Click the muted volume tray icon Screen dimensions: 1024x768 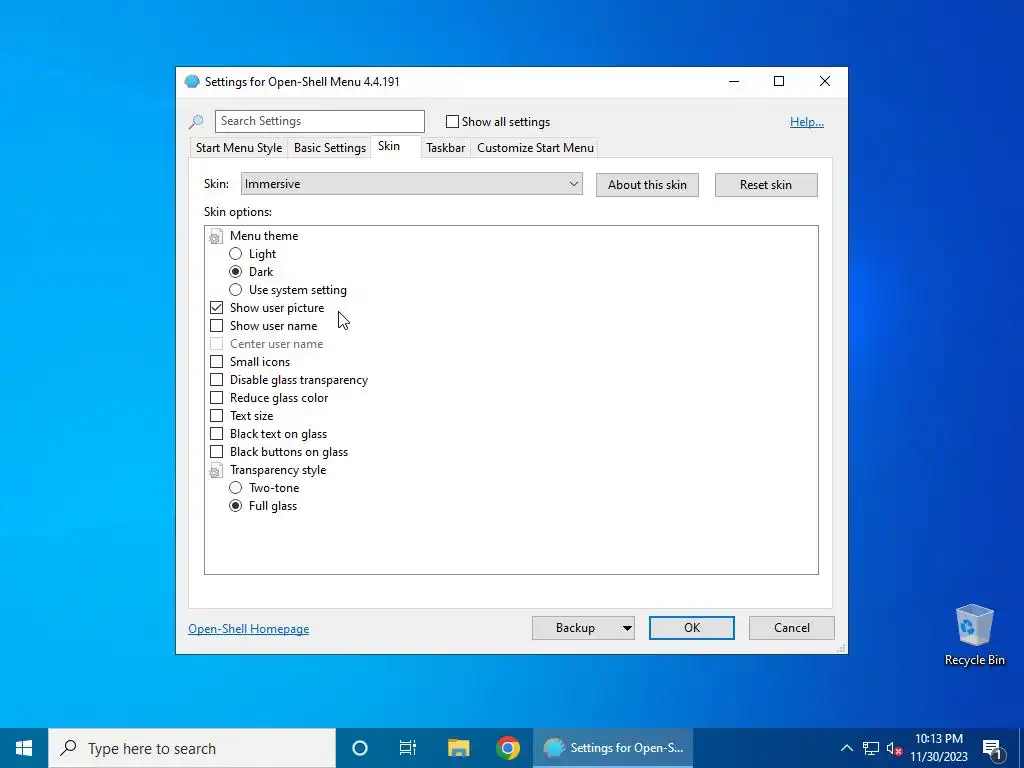point(894,748)
